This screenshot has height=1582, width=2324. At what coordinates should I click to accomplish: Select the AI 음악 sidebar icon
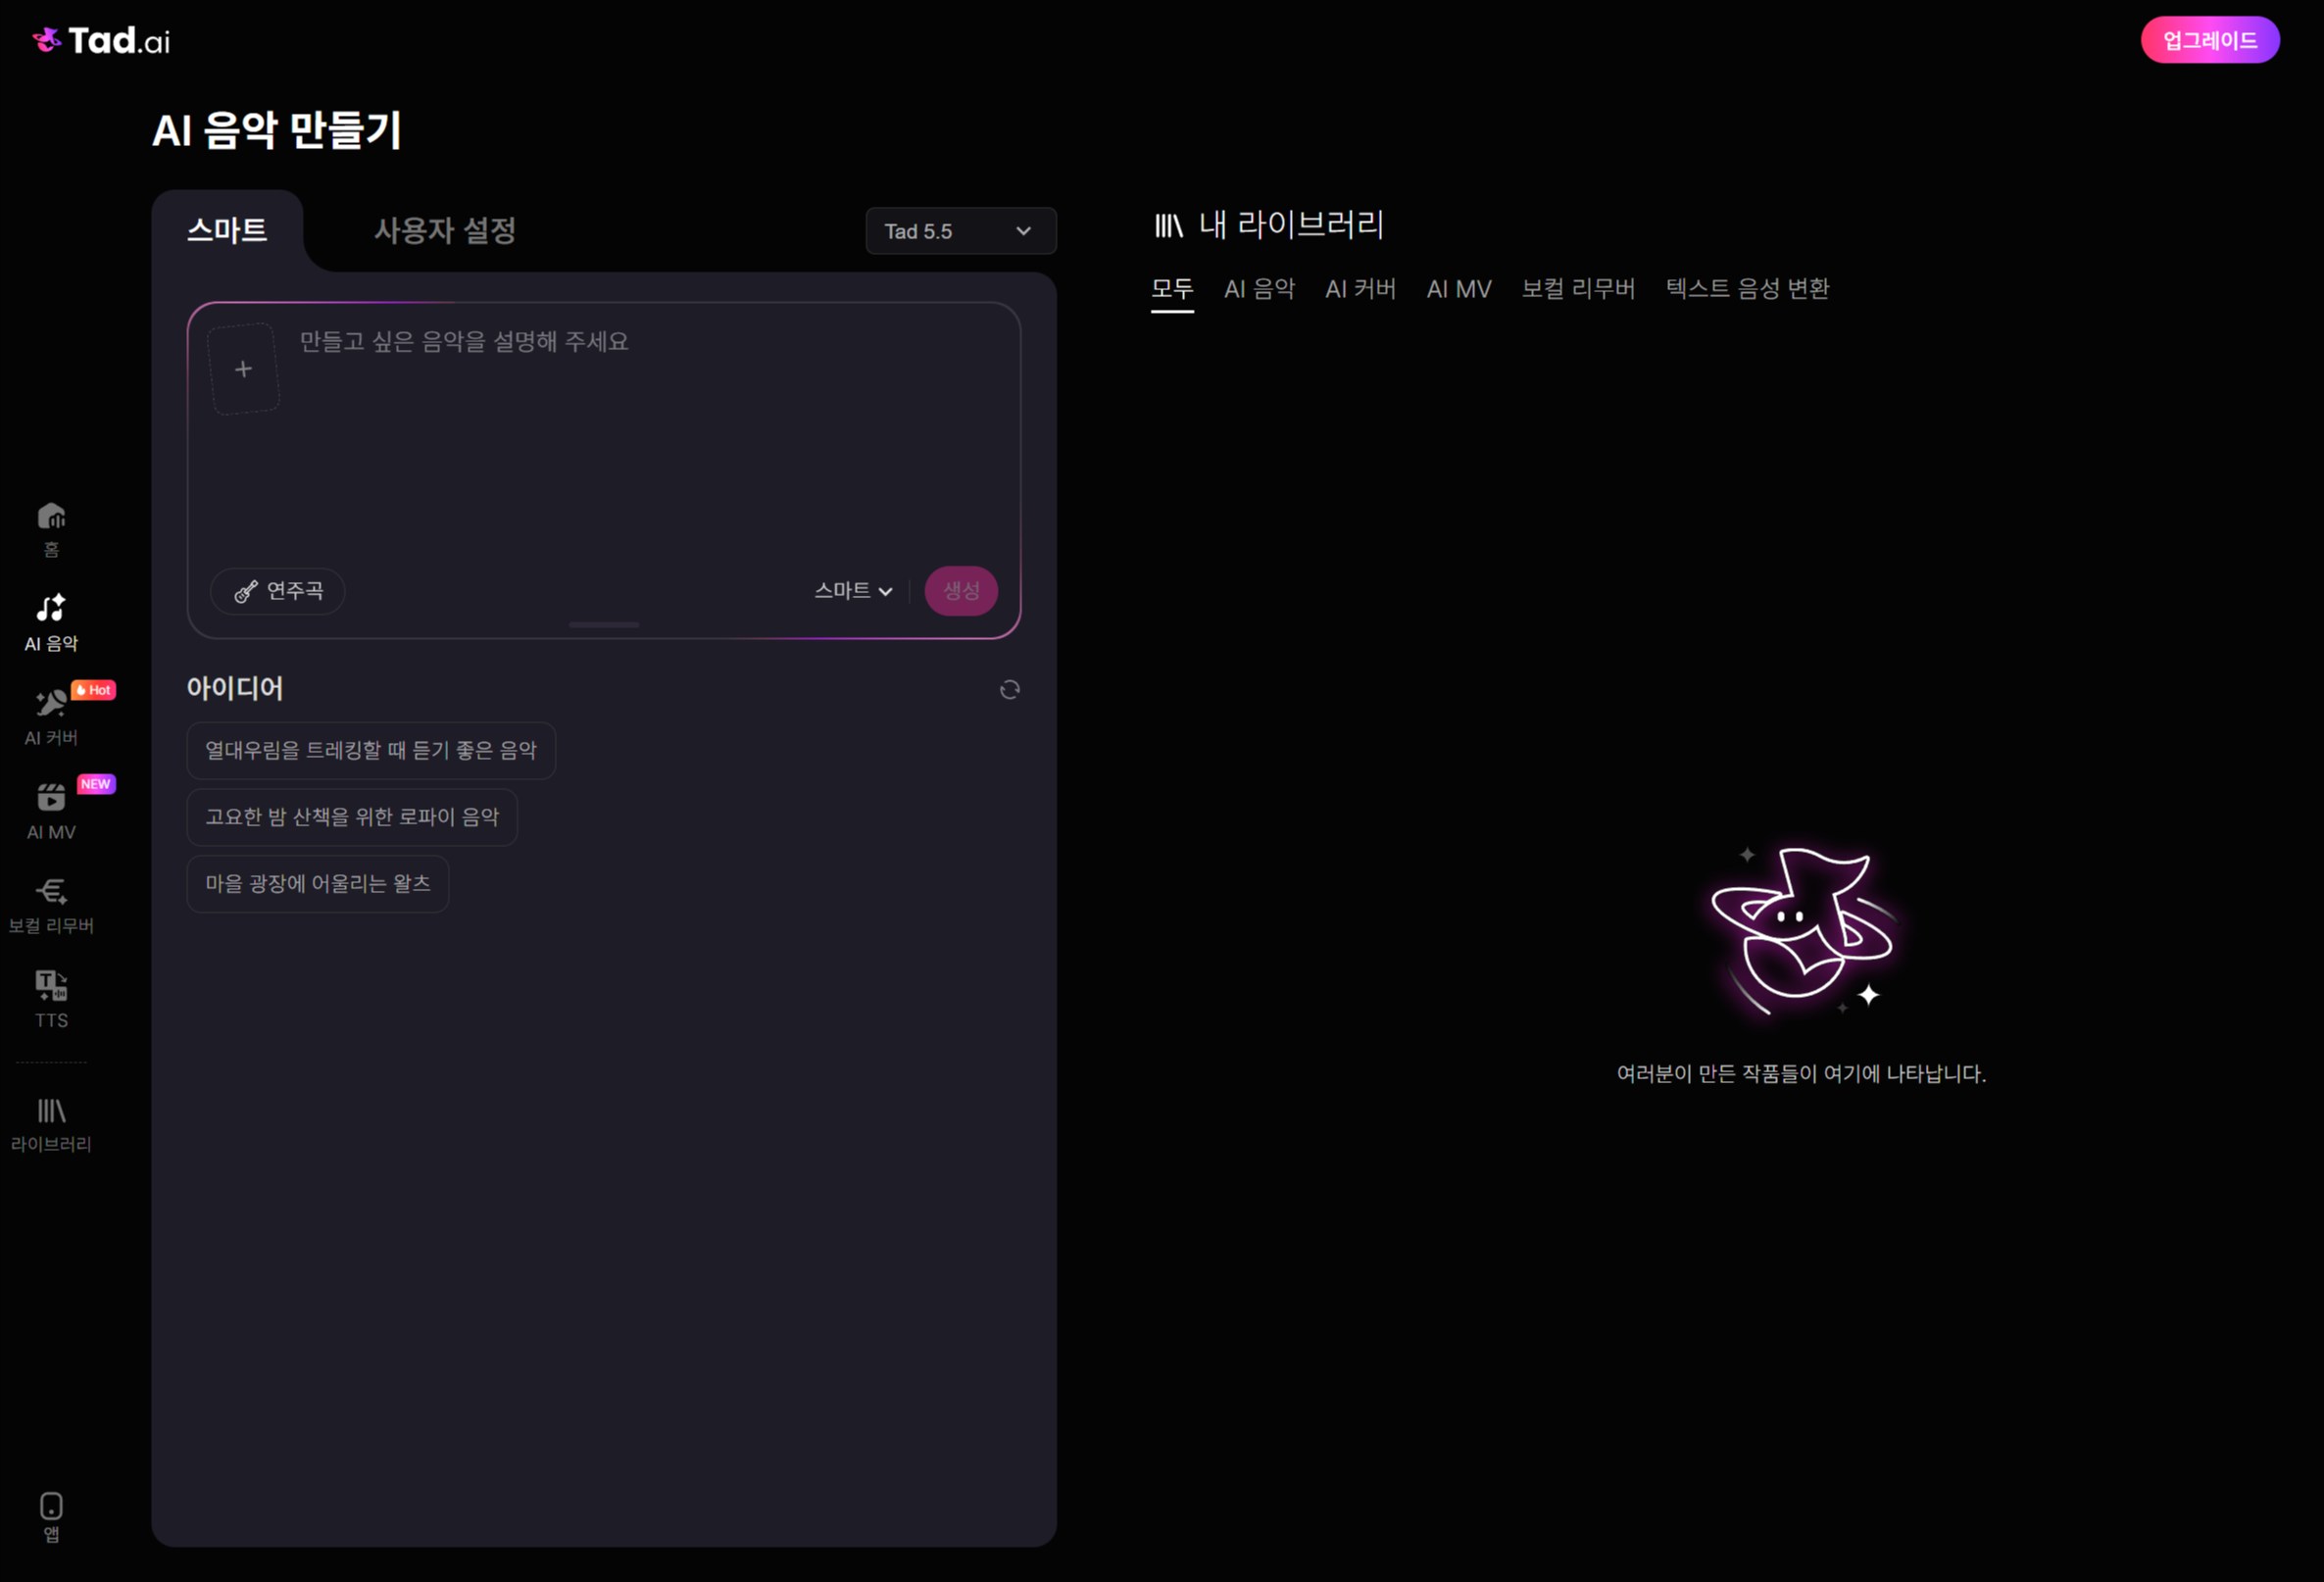(x=51, y=623)
